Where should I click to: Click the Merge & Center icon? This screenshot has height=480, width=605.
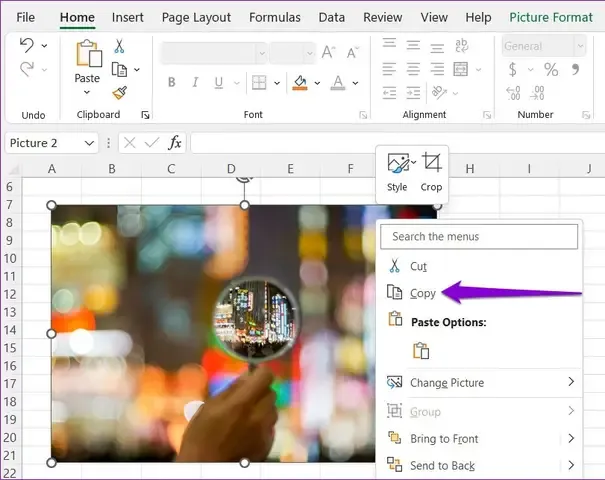pos(461,69)
